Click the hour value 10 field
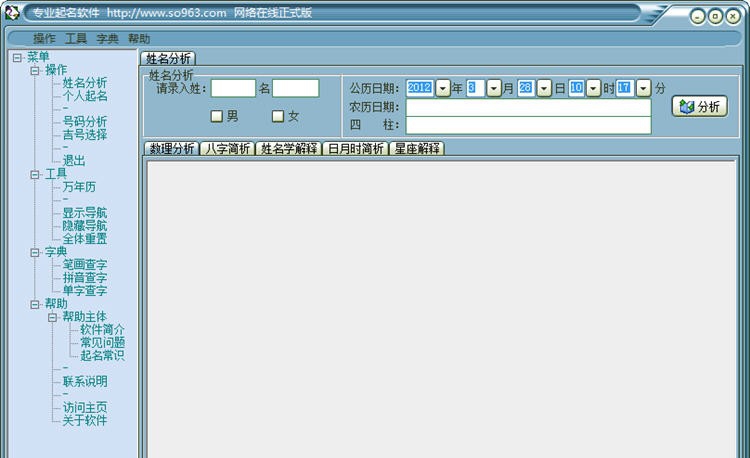Viewport: 750px width, 458px height. coord(576,88)
